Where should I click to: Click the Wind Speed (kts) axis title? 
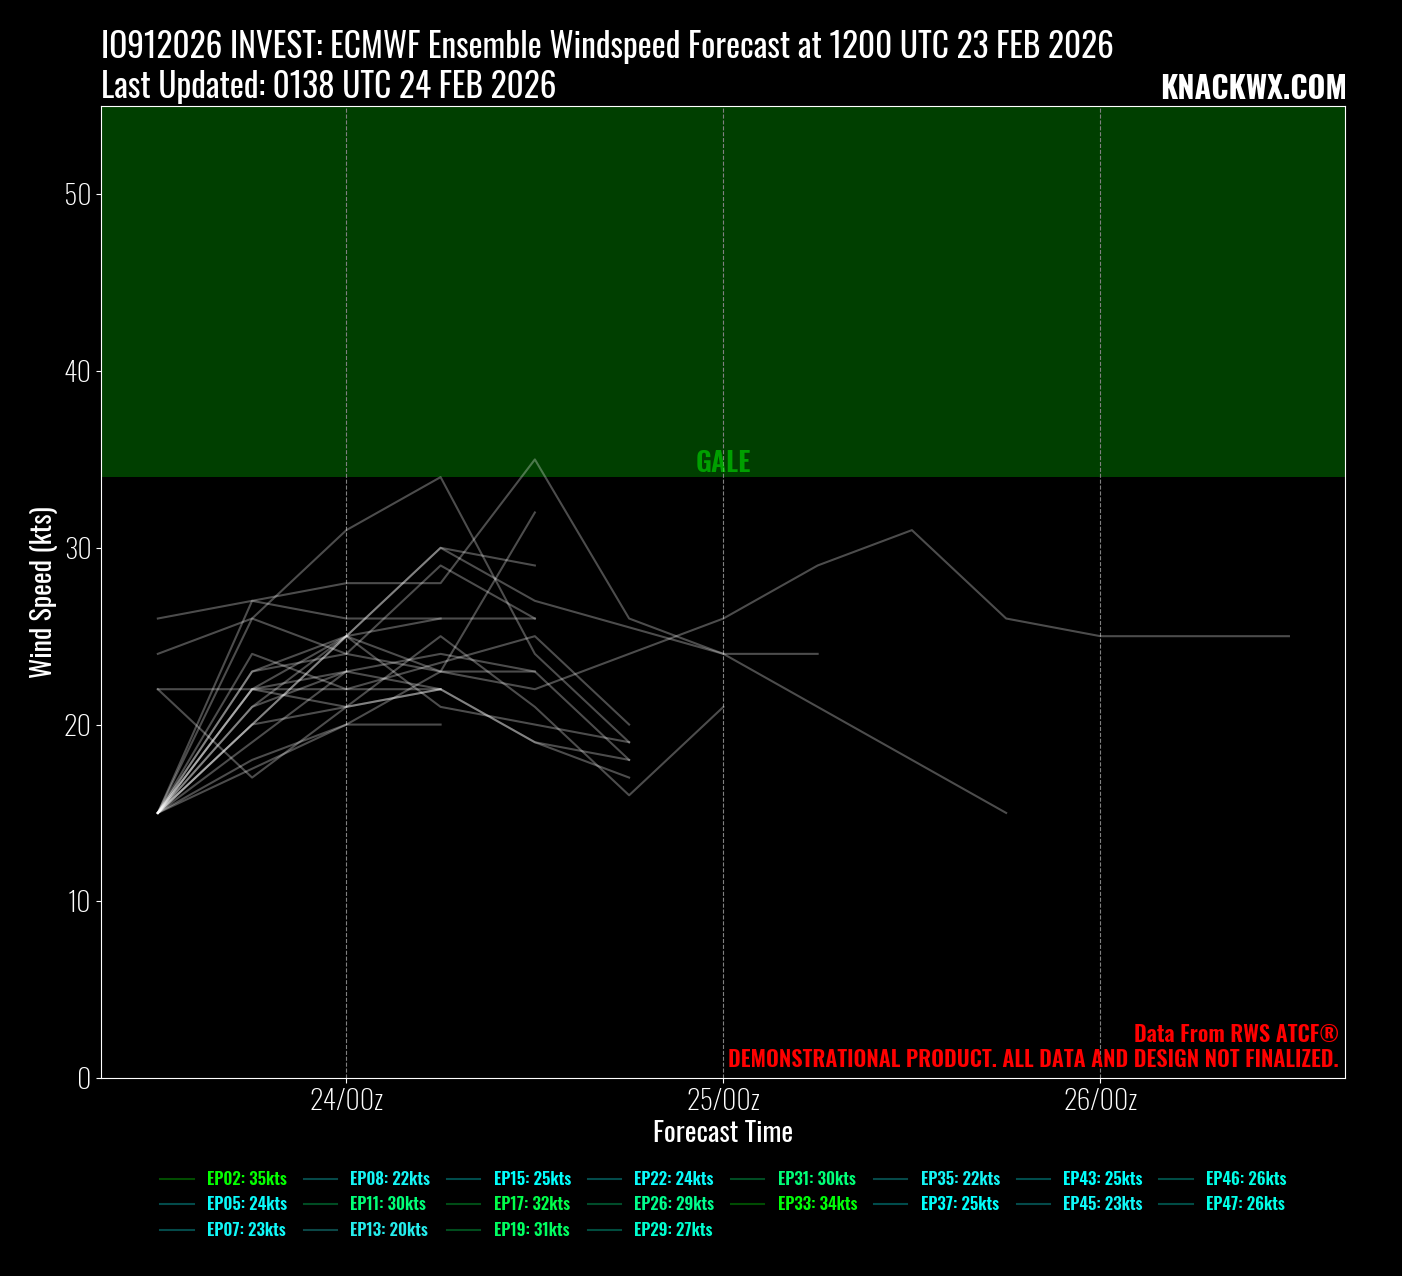tap(41, 593)
